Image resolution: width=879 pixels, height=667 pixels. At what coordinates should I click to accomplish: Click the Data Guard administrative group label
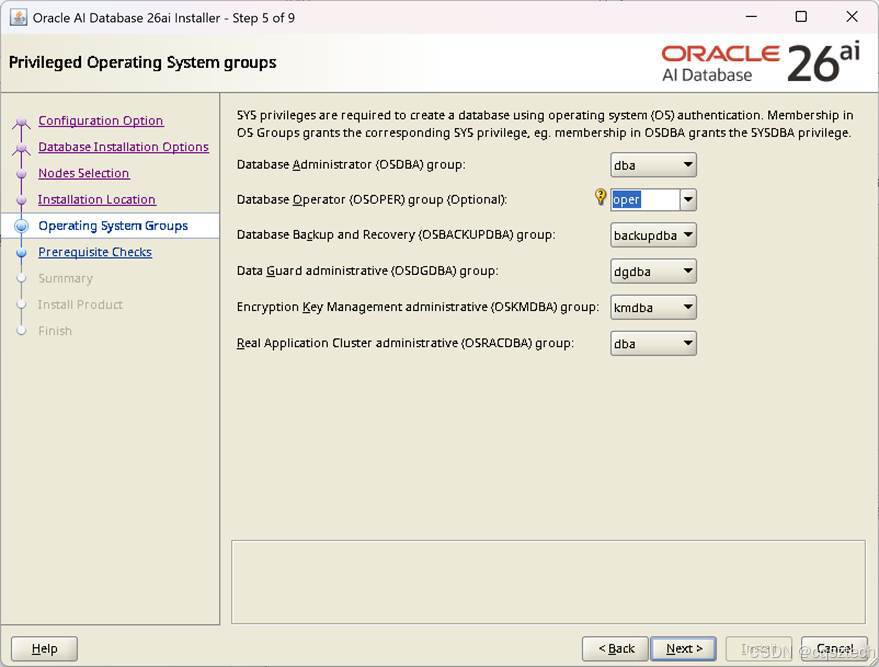point(367,271)
